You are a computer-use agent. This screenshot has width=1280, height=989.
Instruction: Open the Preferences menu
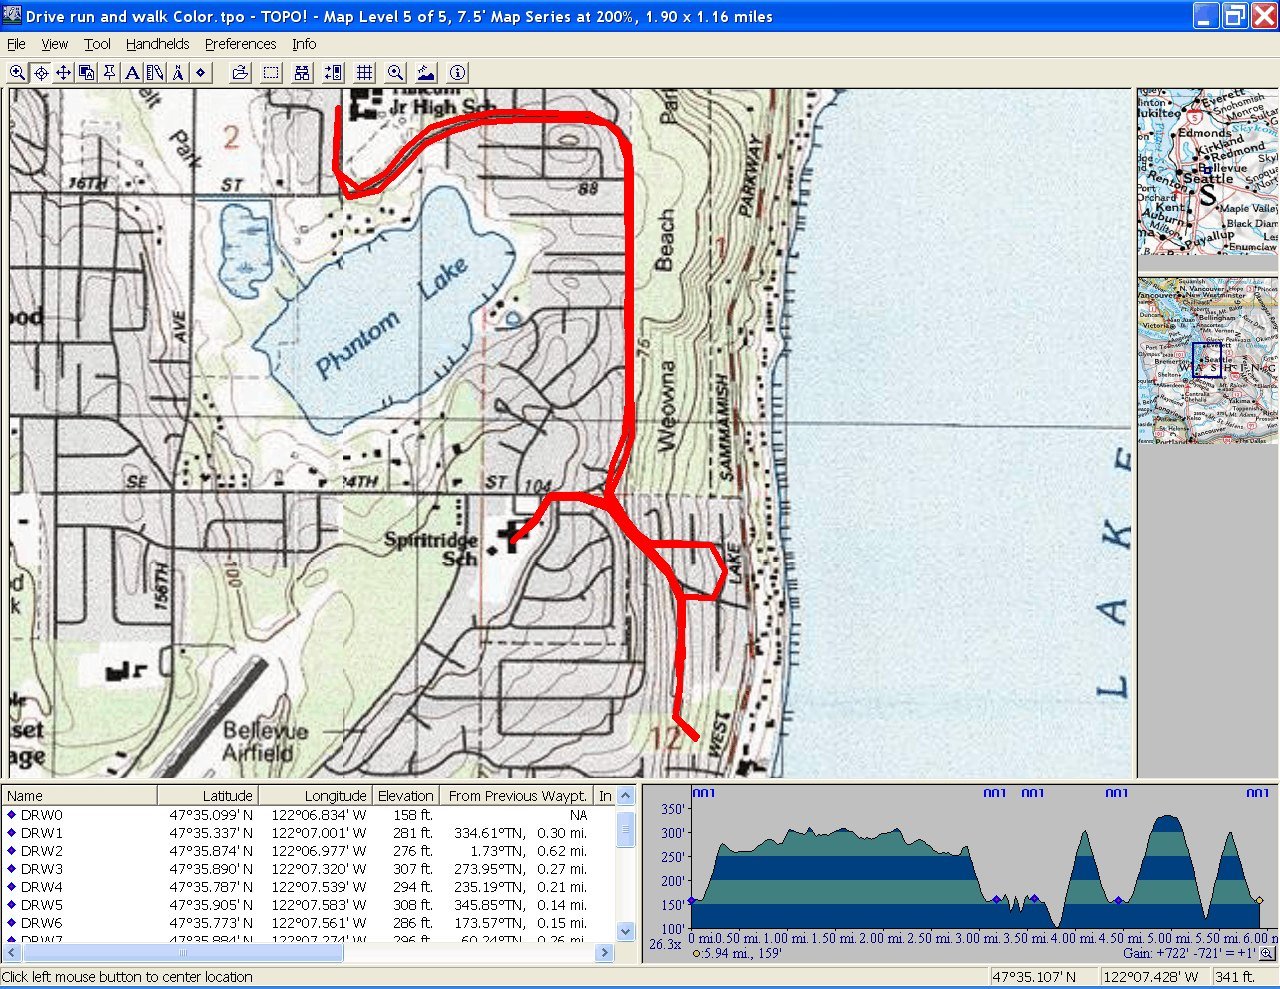tap(240, 44)
